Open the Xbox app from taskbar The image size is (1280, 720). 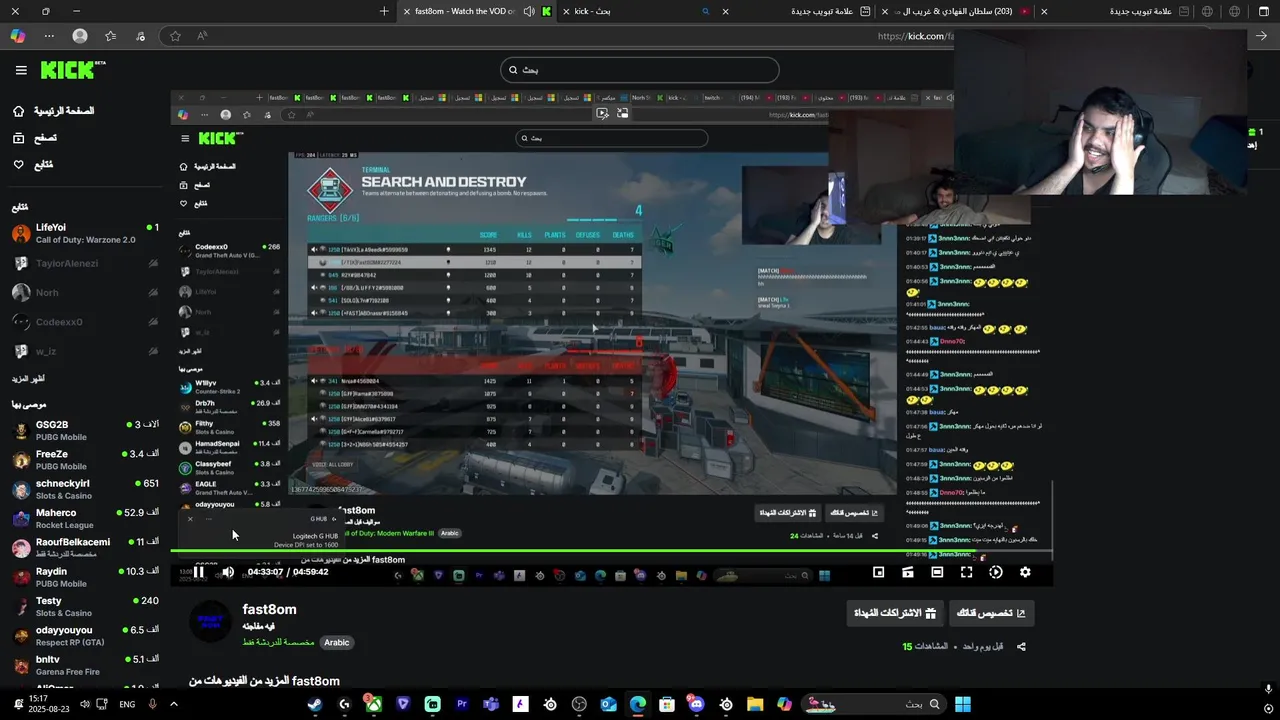[x=373, y=704]
